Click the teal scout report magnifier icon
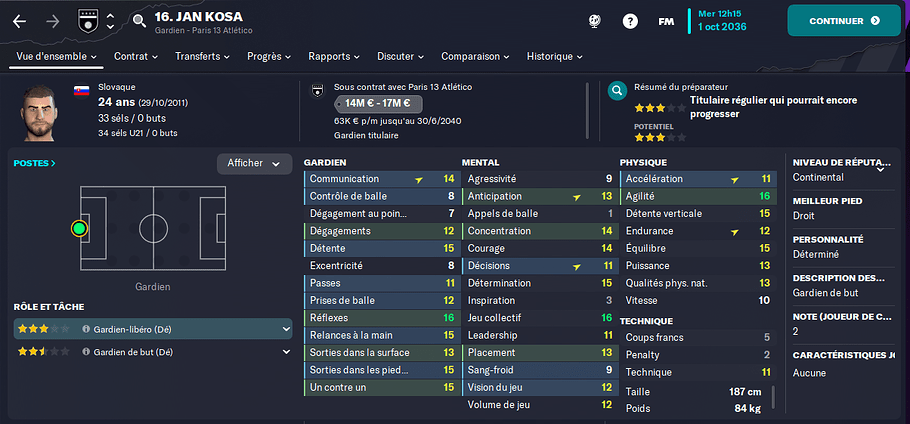Screen dimensions: 910x424 pos(617,90)
